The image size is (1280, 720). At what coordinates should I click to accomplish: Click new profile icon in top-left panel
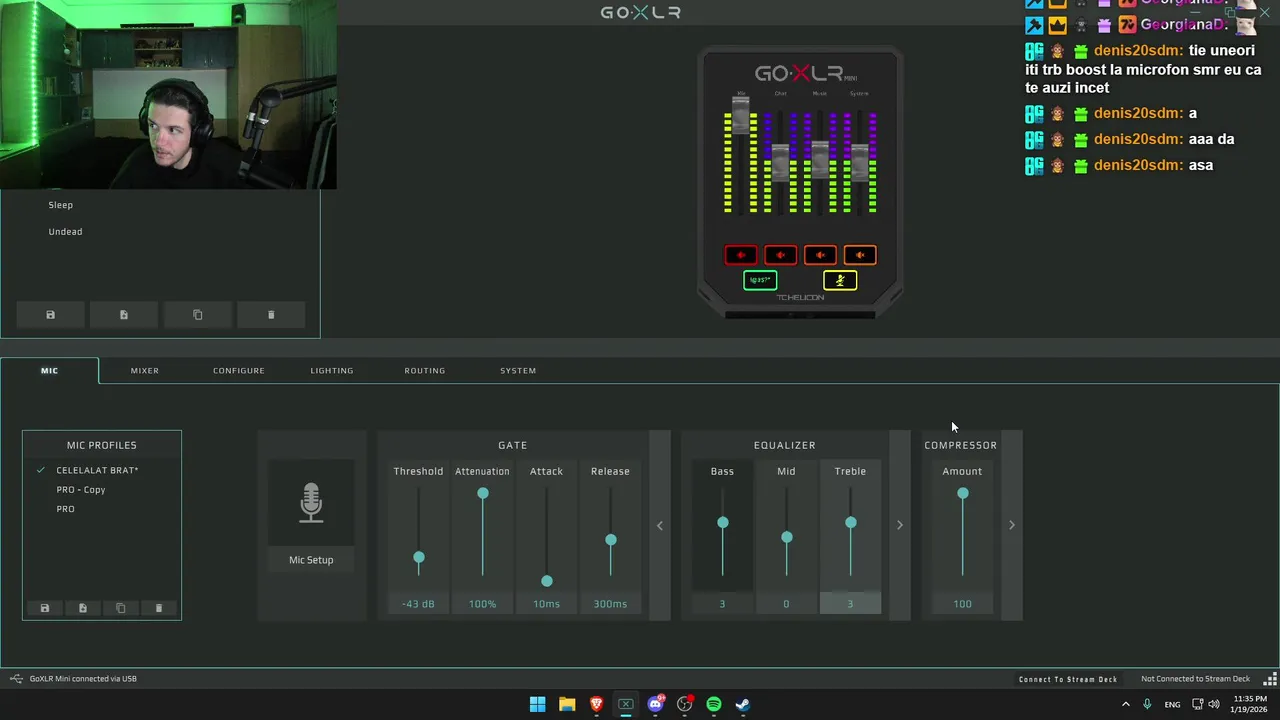(124, 315)
